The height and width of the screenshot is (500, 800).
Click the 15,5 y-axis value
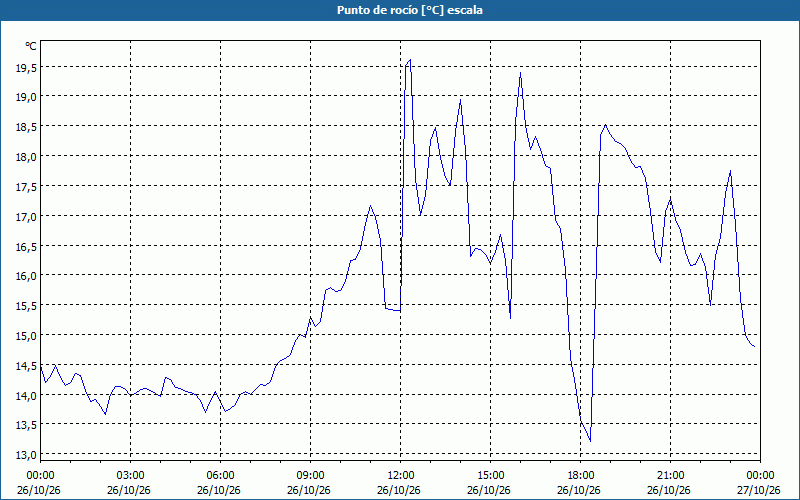[x=26, y=306]
